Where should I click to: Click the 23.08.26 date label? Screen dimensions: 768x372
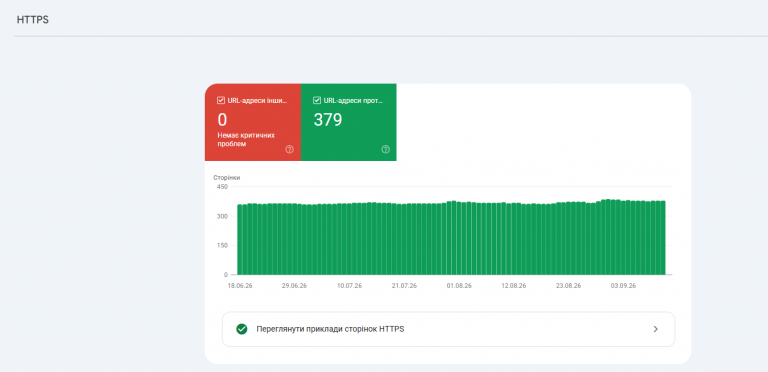[x=569, y=286]
